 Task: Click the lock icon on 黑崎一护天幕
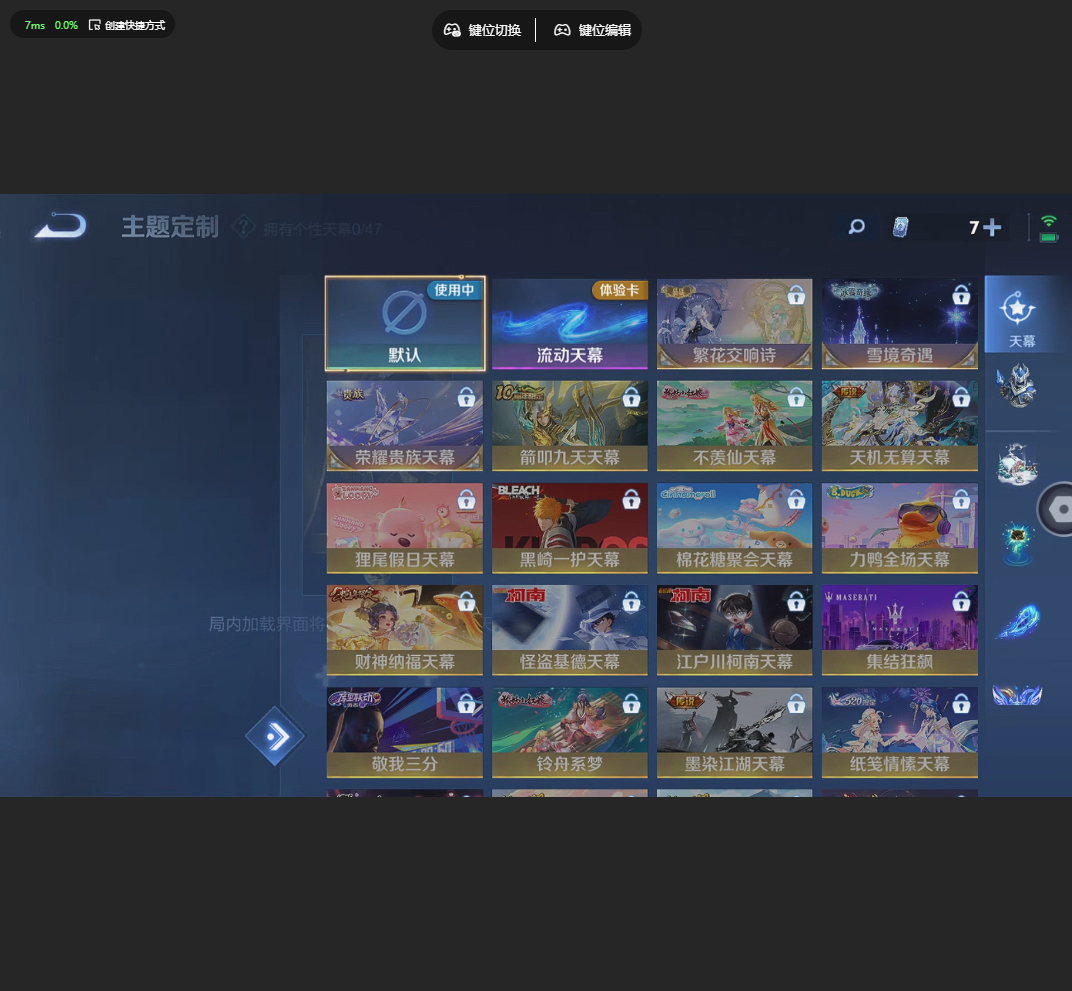pyautogui.click(x=631, y=500)
